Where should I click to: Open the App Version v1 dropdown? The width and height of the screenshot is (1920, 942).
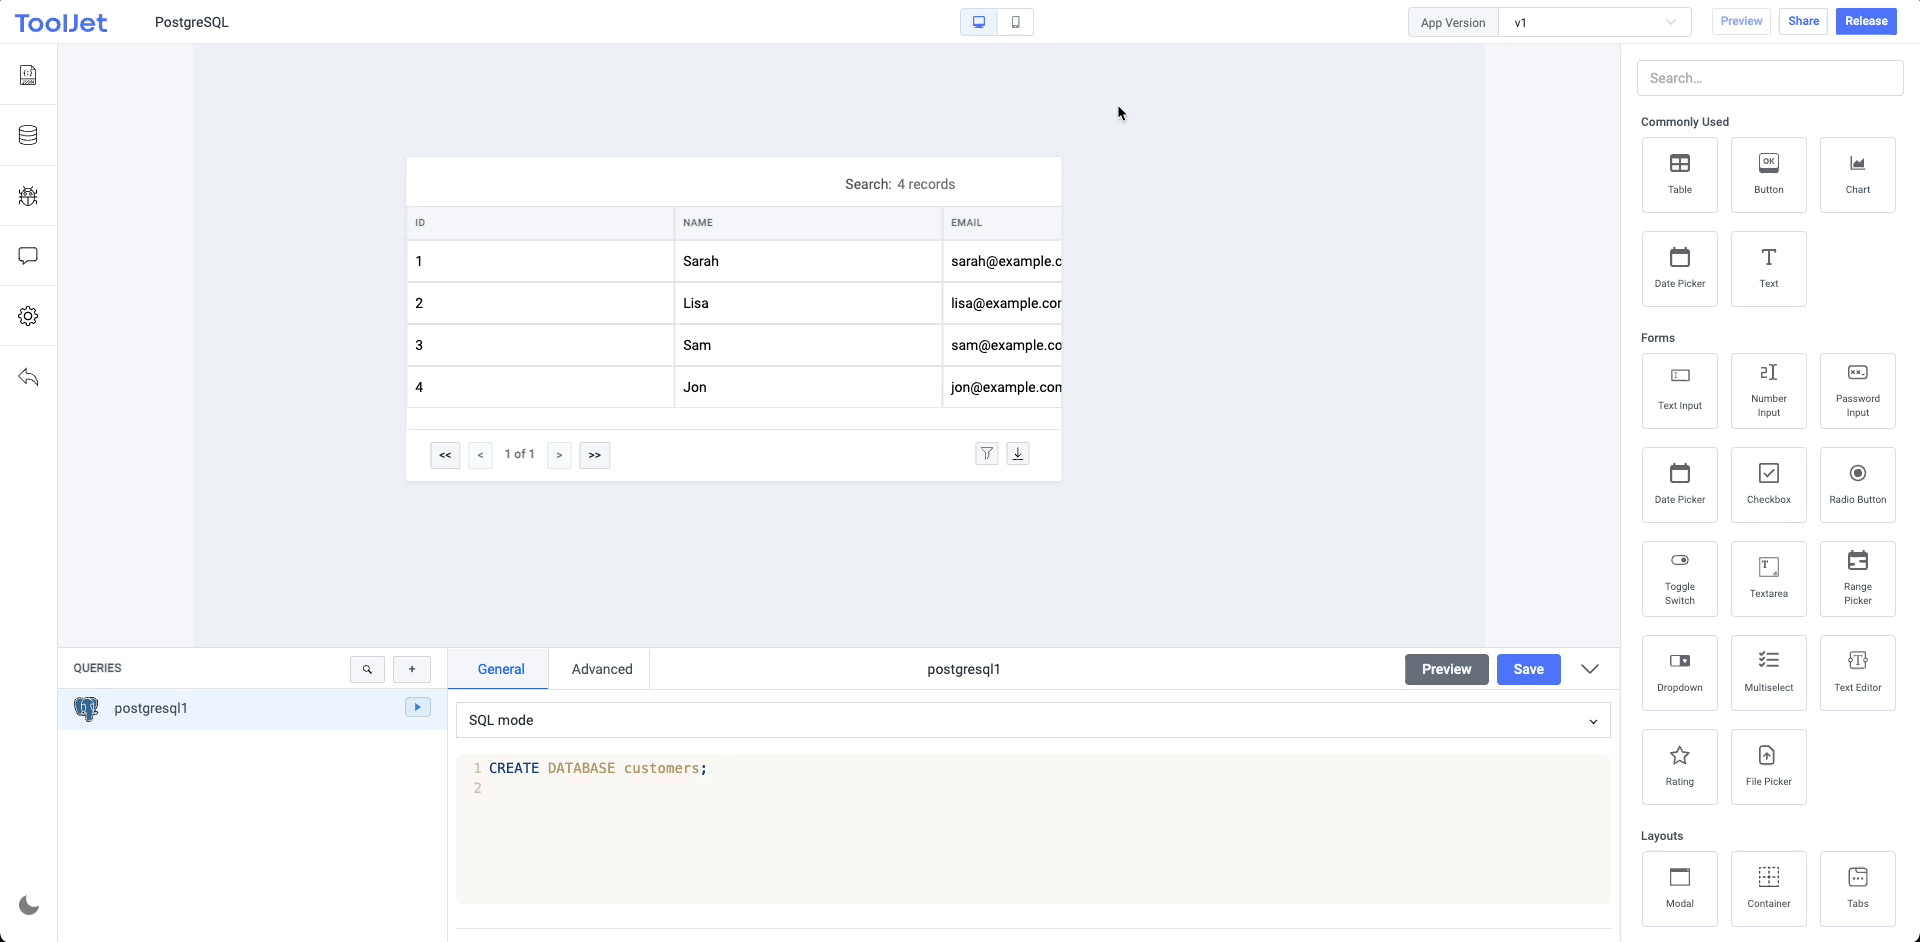(x=1594, y=22)
